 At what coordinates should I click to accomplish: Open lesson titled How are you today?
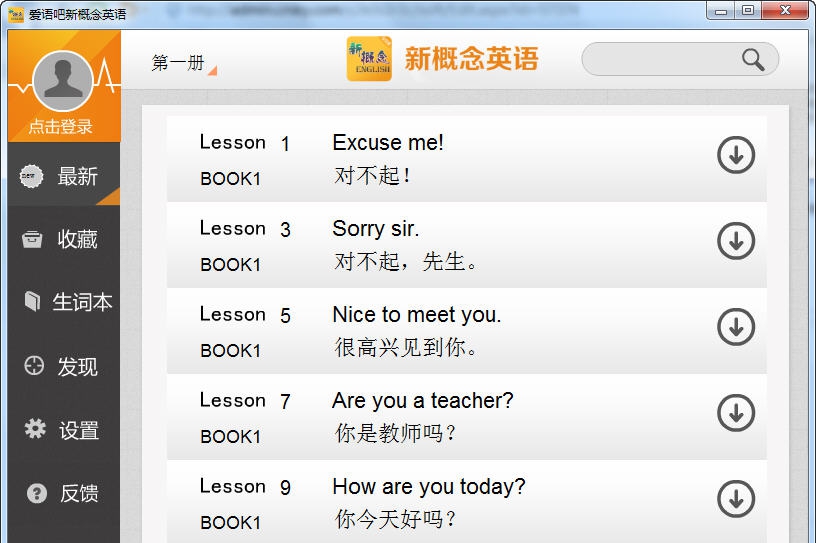[429, 487]
